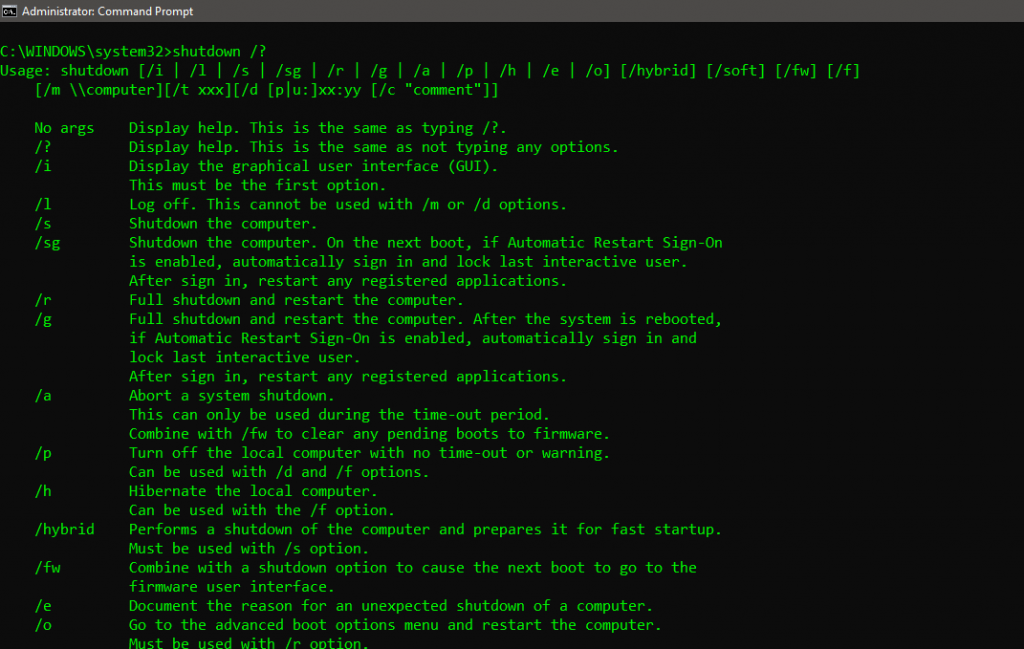Click 'Full shutdown and restart the computer.' on the /r line

pyautogui.click(x=296, y=300)
